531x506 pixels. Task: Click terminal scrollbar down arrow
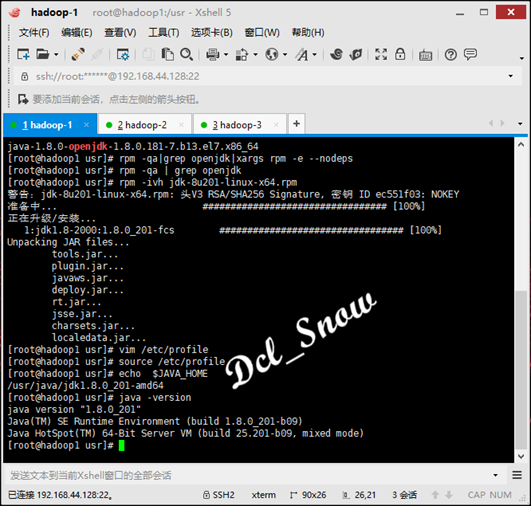(521, 456)
